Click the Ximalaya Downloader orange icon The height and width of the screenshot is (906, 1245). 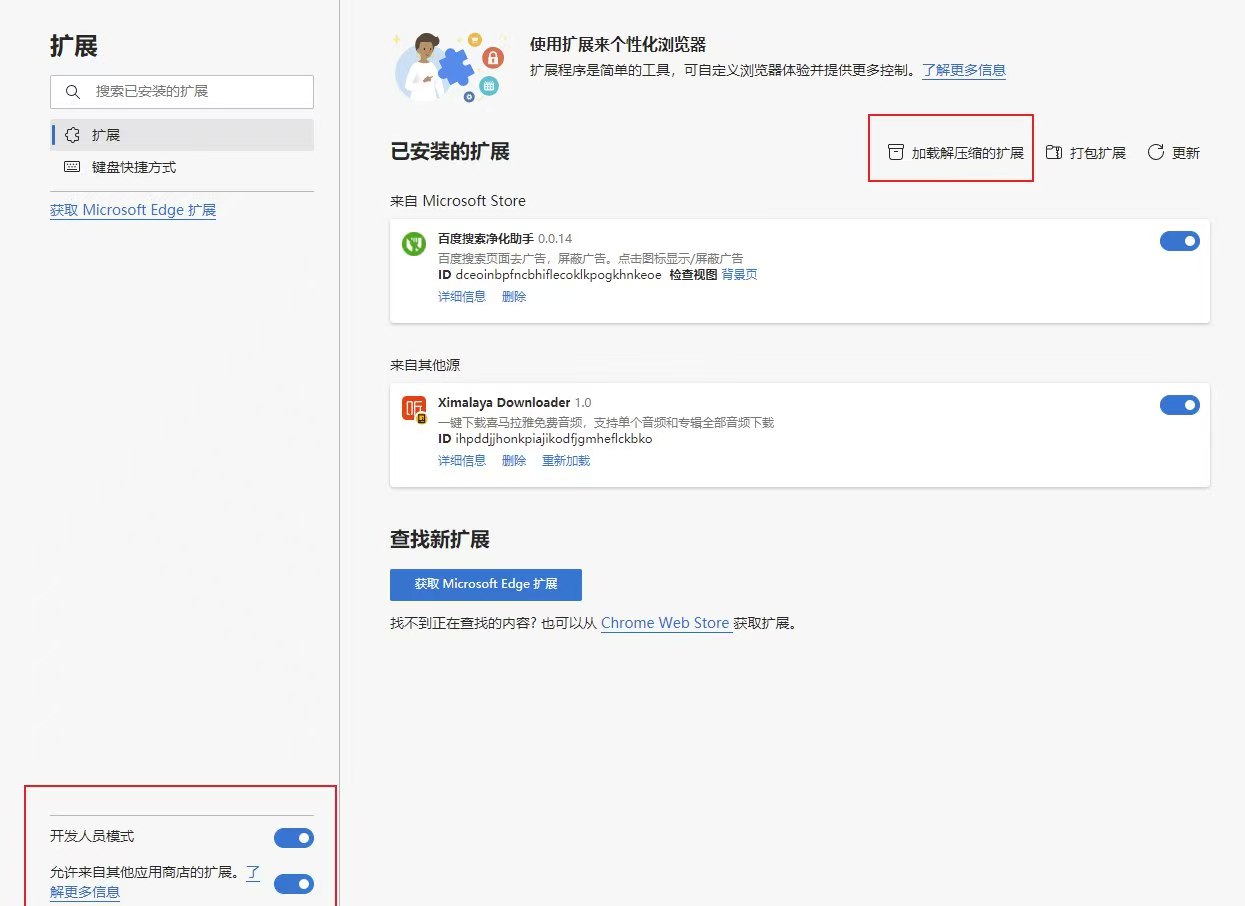414,409
